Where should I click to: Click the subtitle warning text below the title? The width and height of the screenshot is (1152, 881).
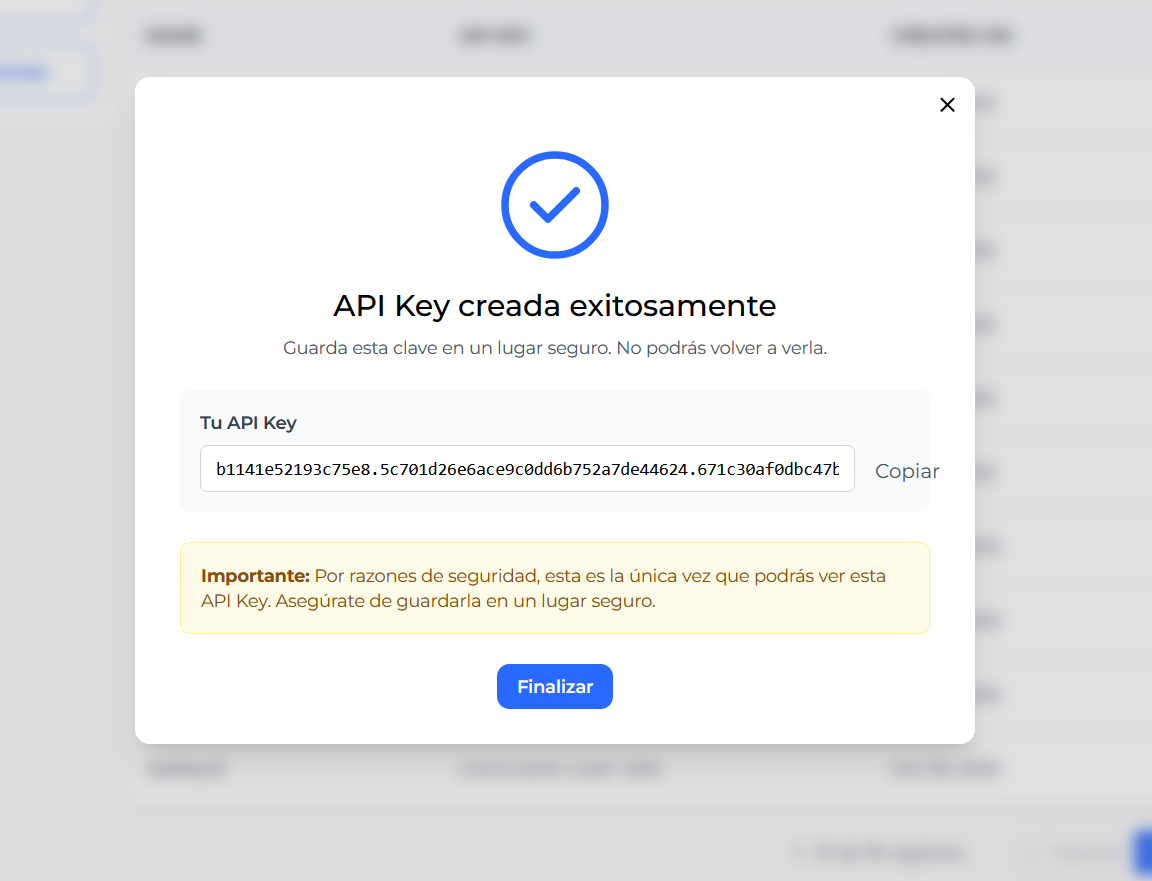point(554,347)
